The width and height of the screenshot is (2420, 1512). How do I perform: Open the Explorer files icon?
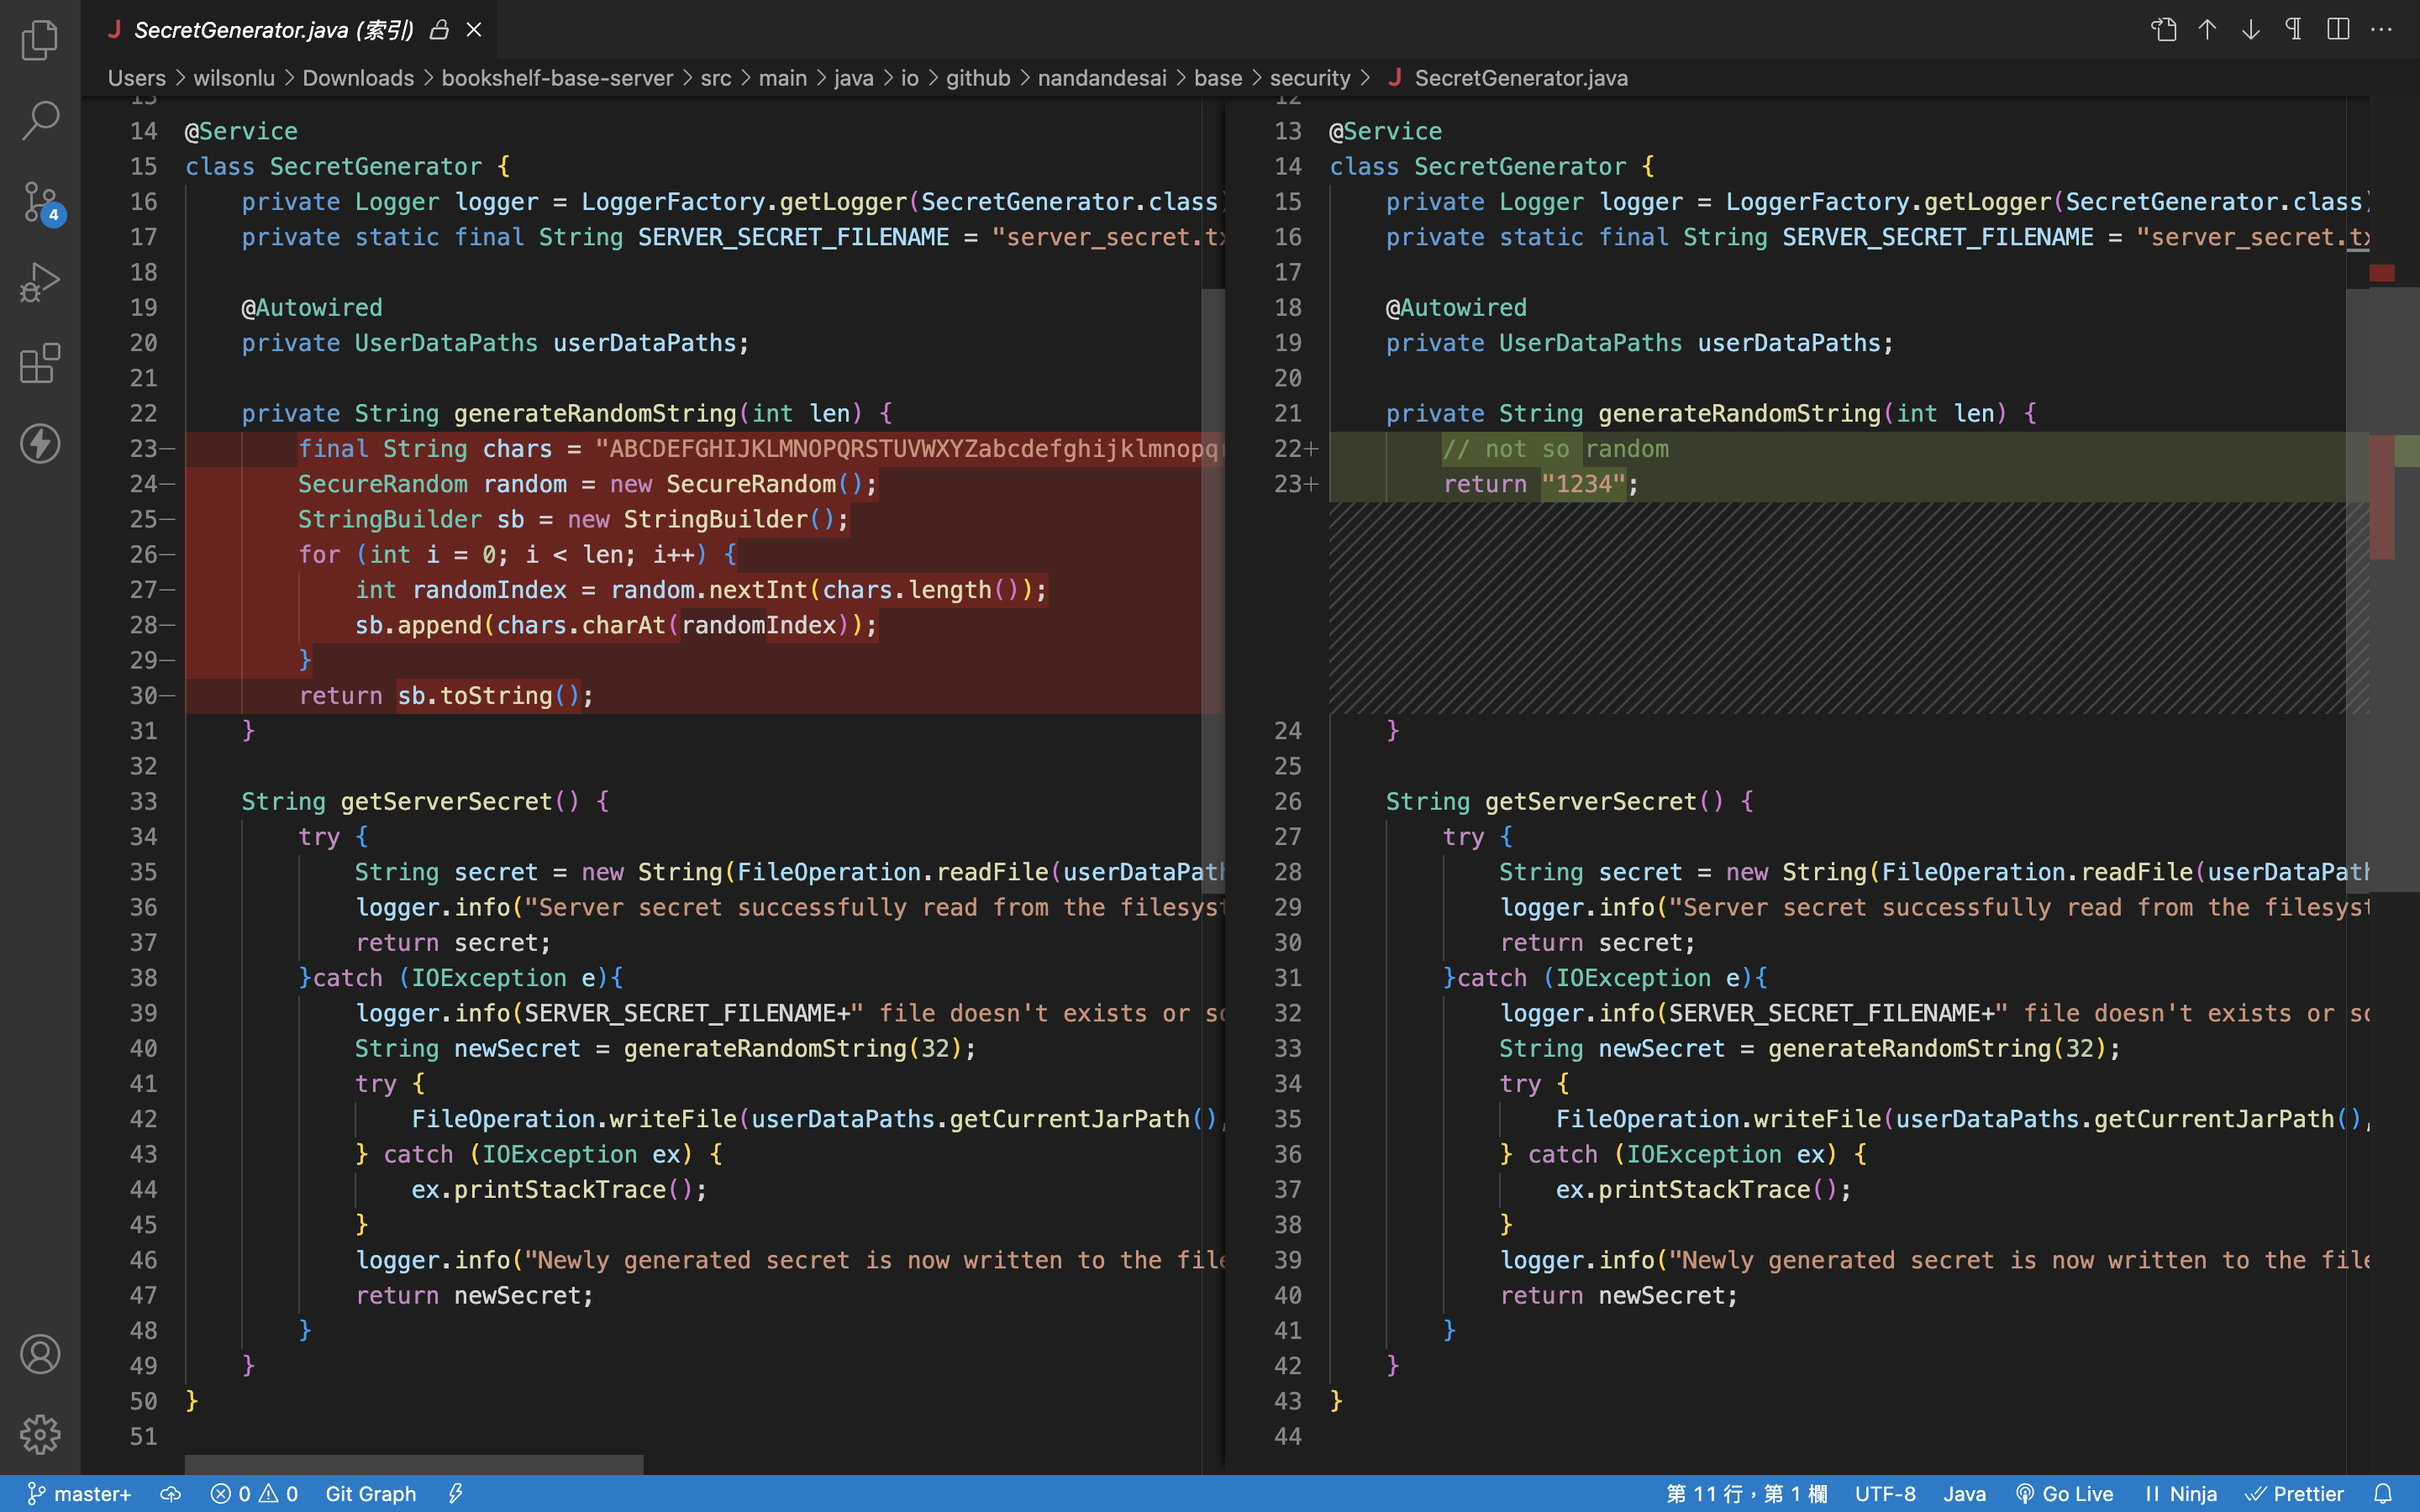click(40, 40)
